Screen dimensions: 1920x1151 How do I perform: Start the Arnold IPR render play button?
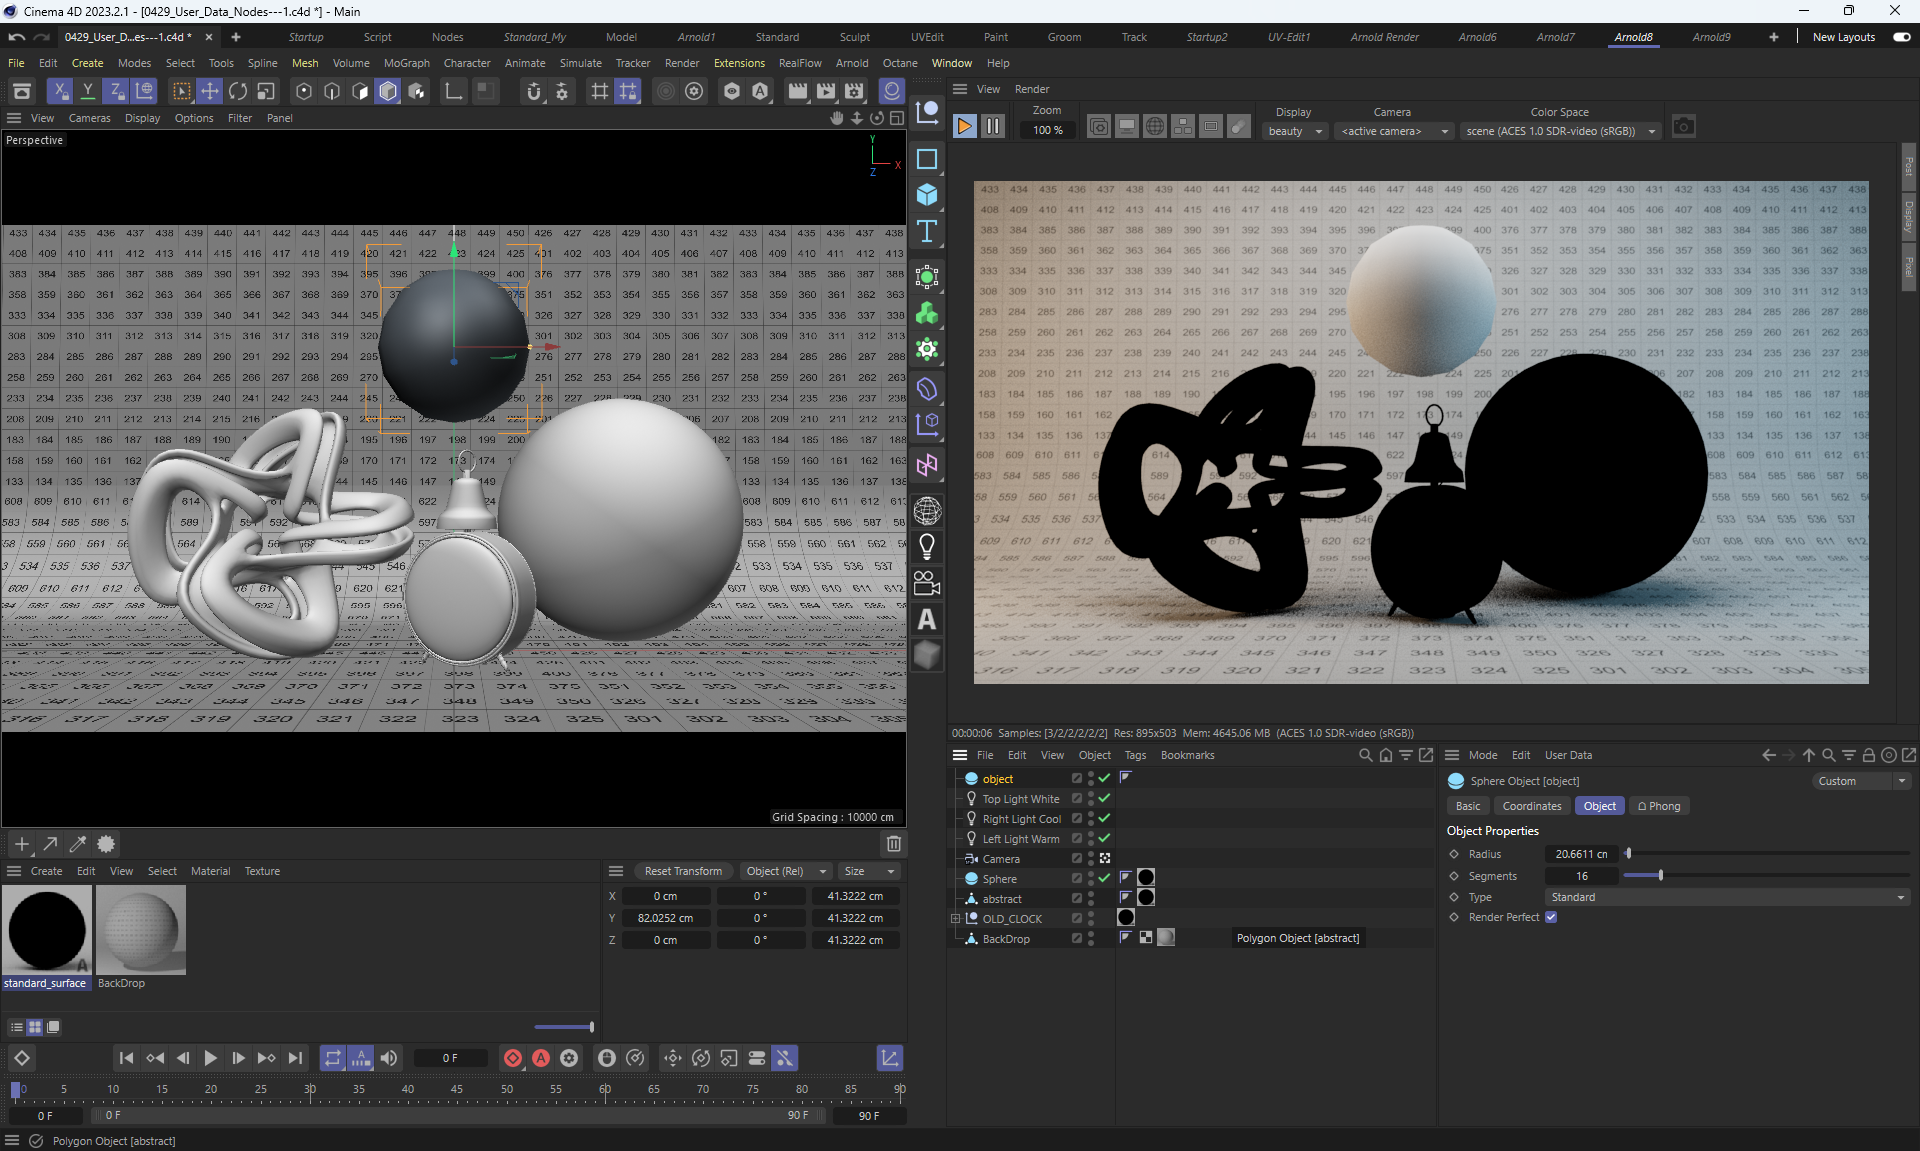(x=964, y=127)
